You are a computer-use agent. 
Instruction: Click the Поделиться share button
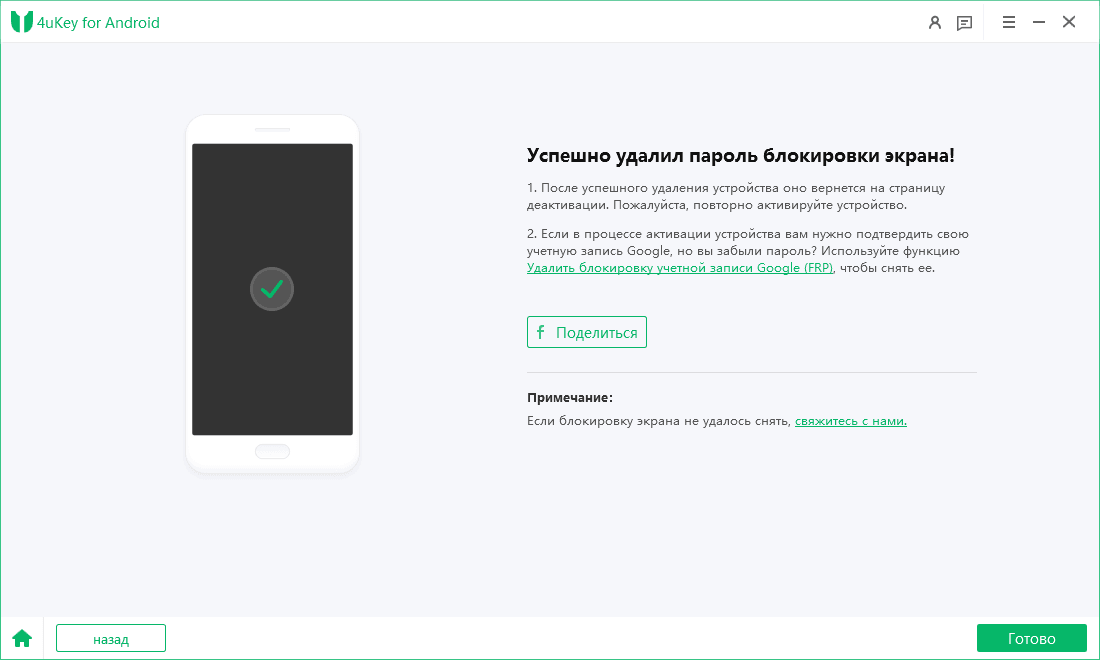(x=586, y=331)
